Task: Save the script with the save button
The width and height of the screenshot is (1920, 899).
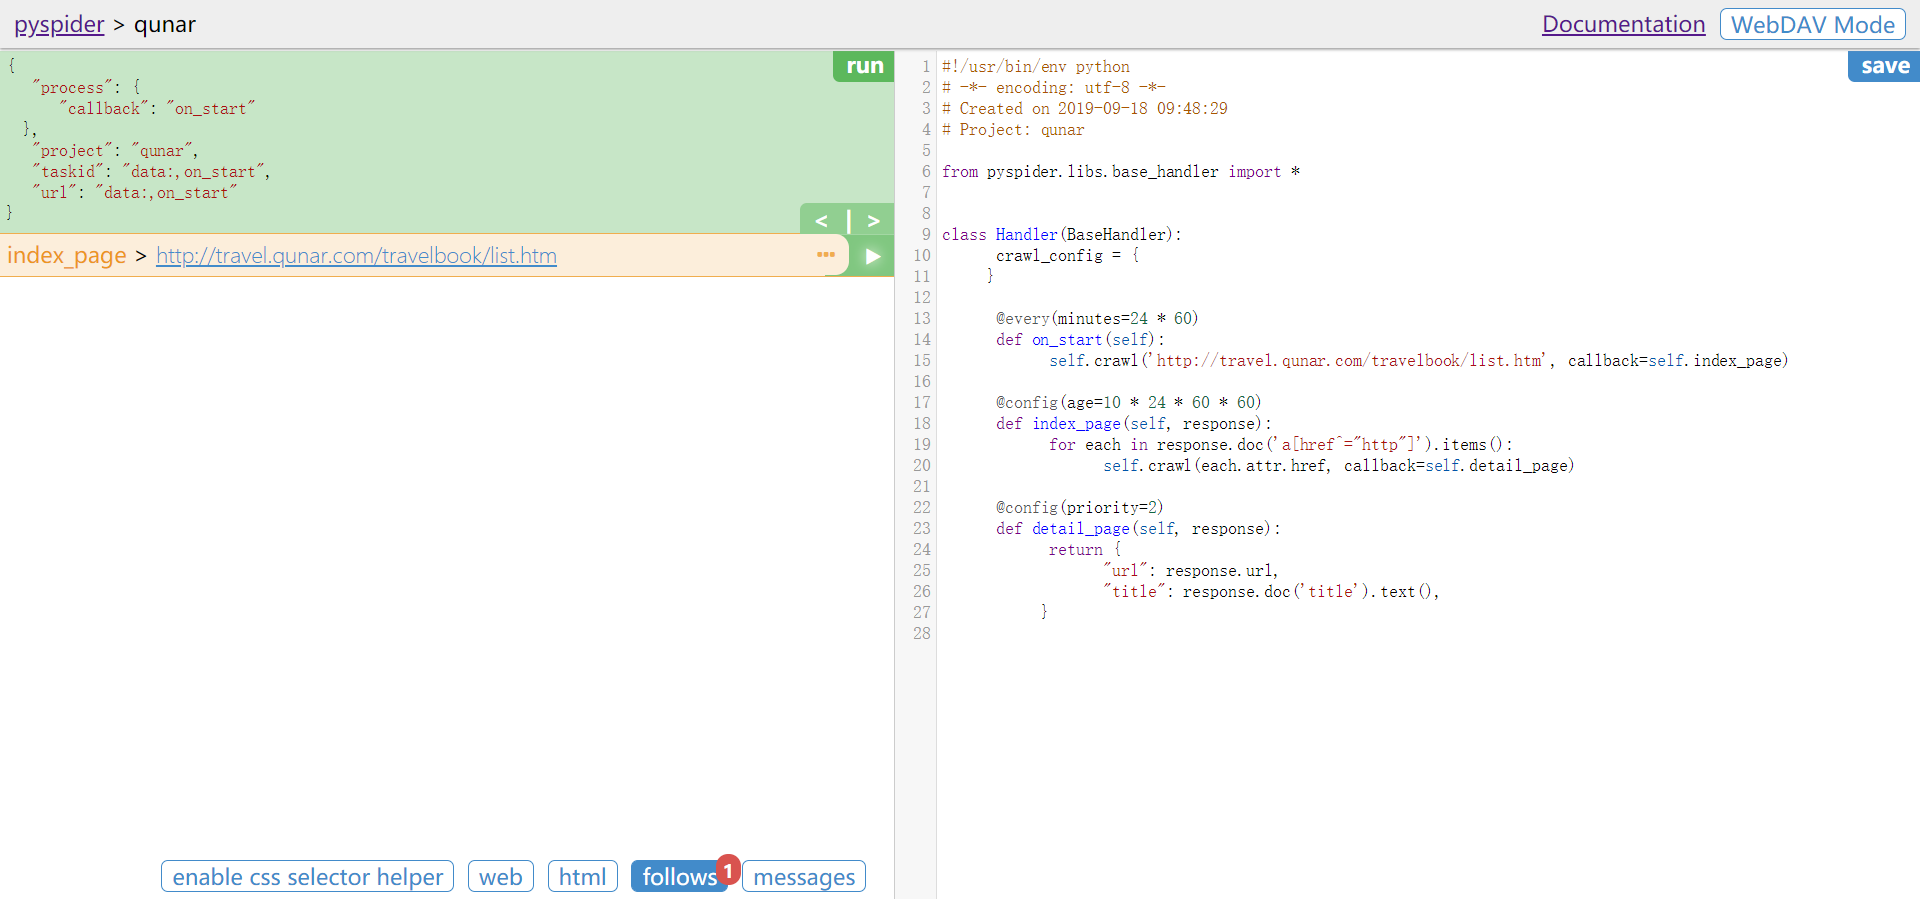Action: tap(1884, 66)
